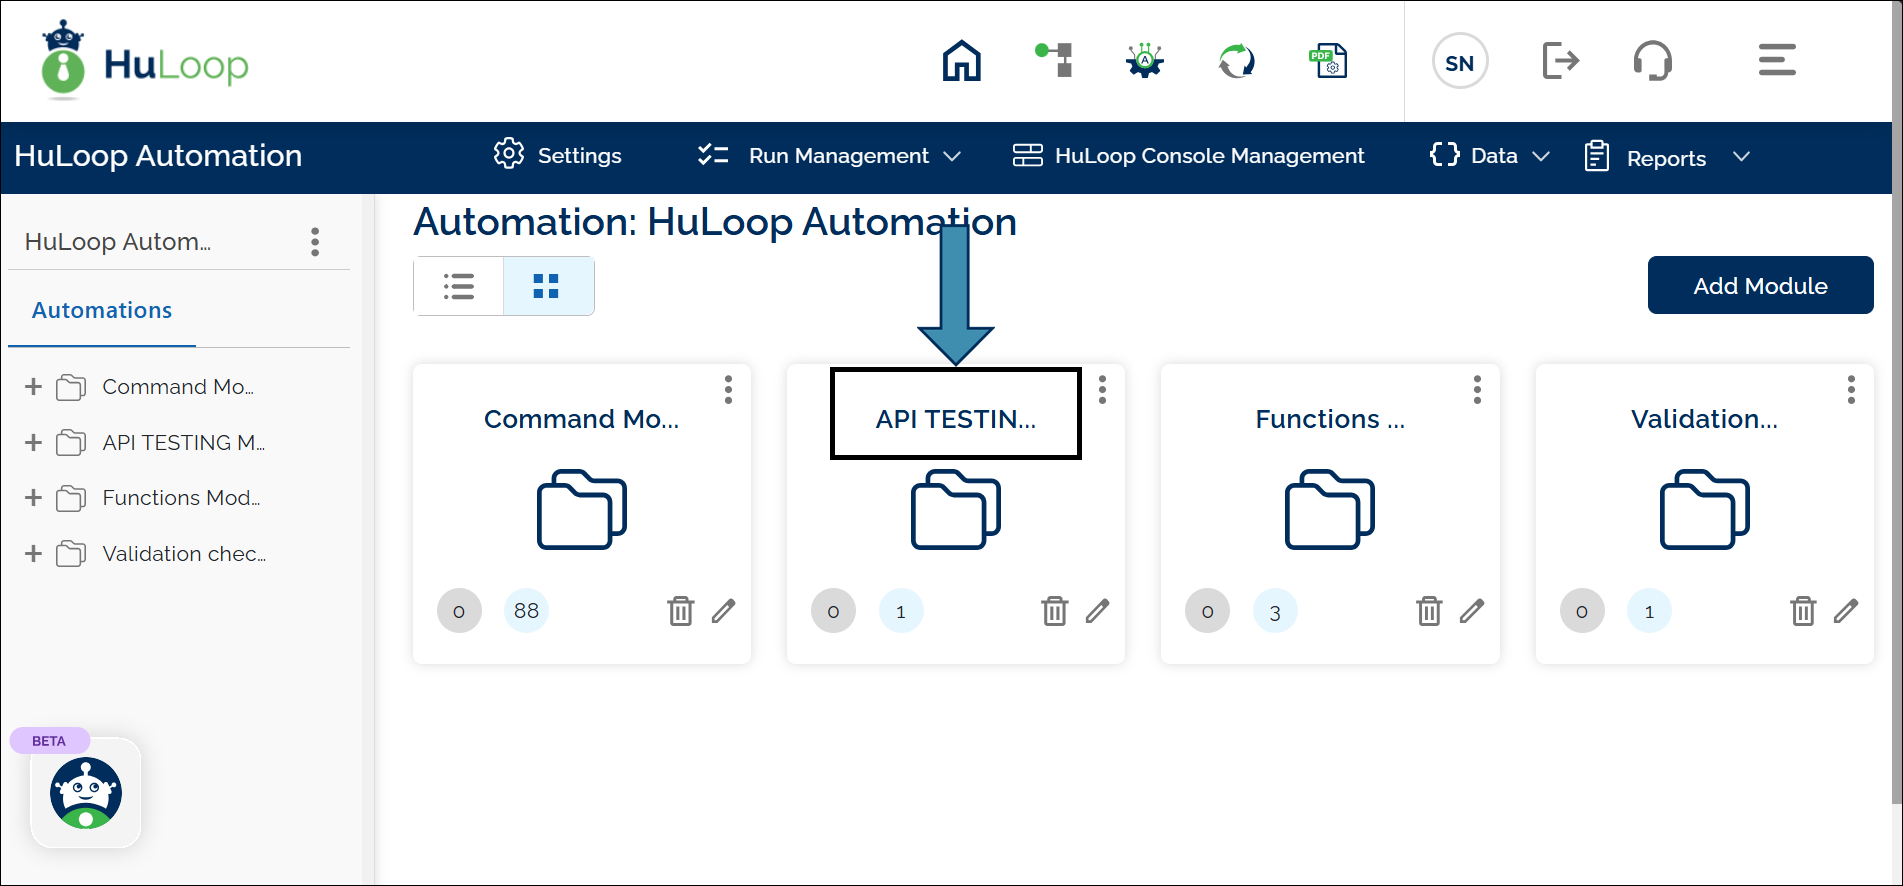Open the BETA chatbot assistant

(86, 793)
